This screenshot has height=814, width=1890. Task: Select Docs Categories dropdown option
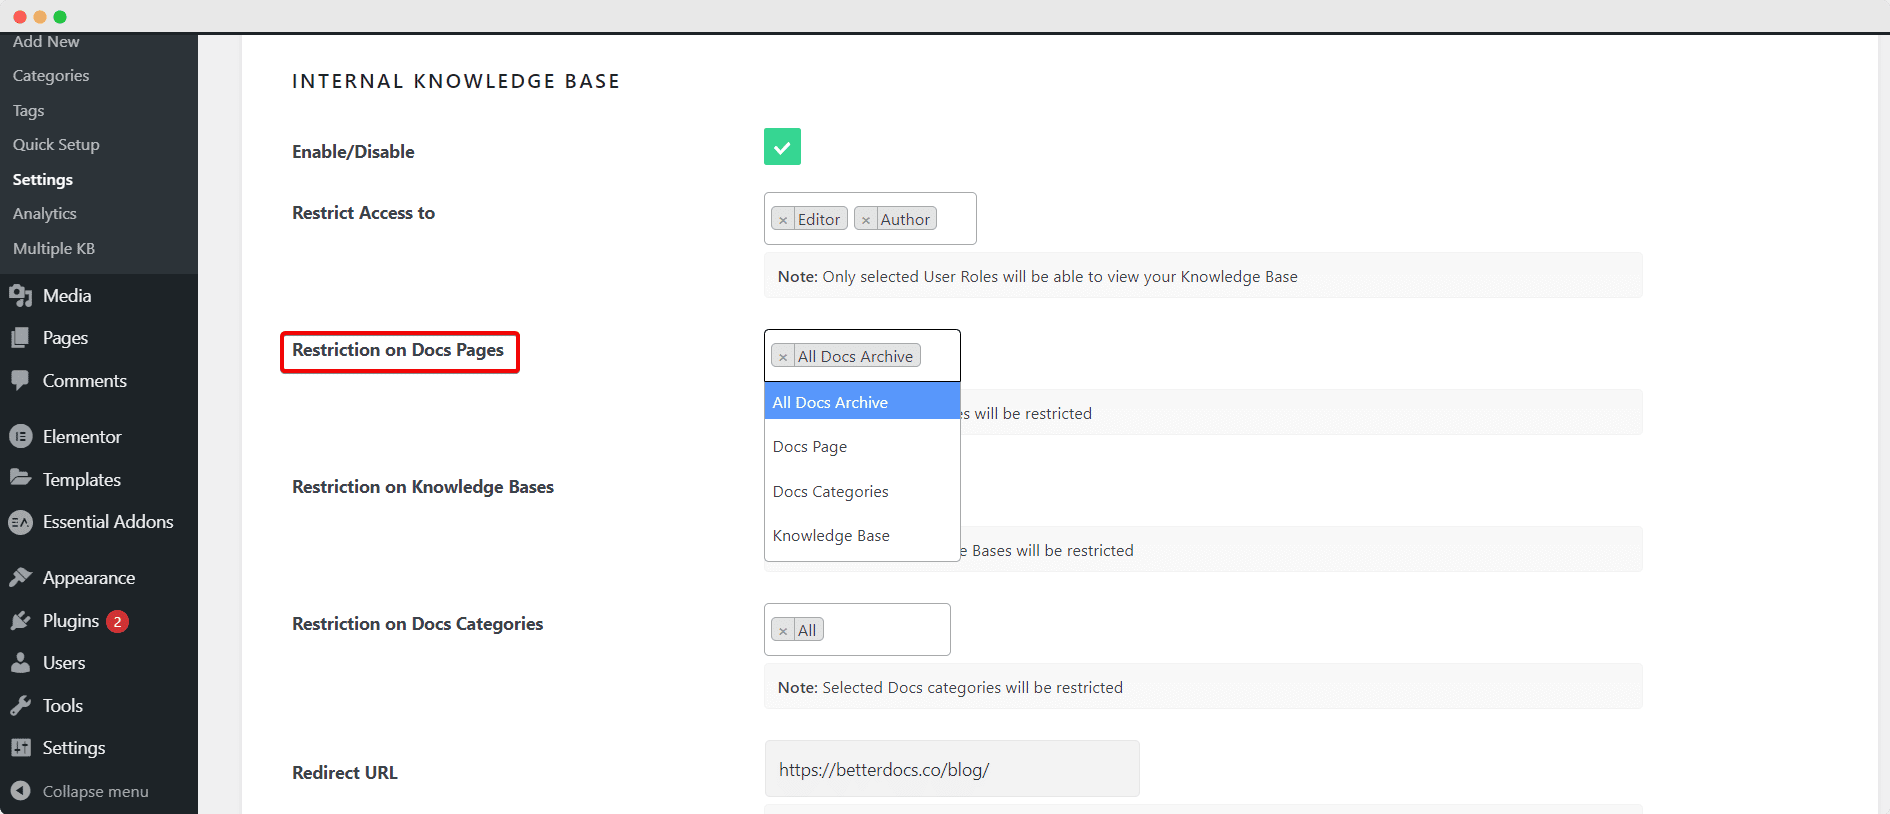pyautogui.click(x=862, y=492)
